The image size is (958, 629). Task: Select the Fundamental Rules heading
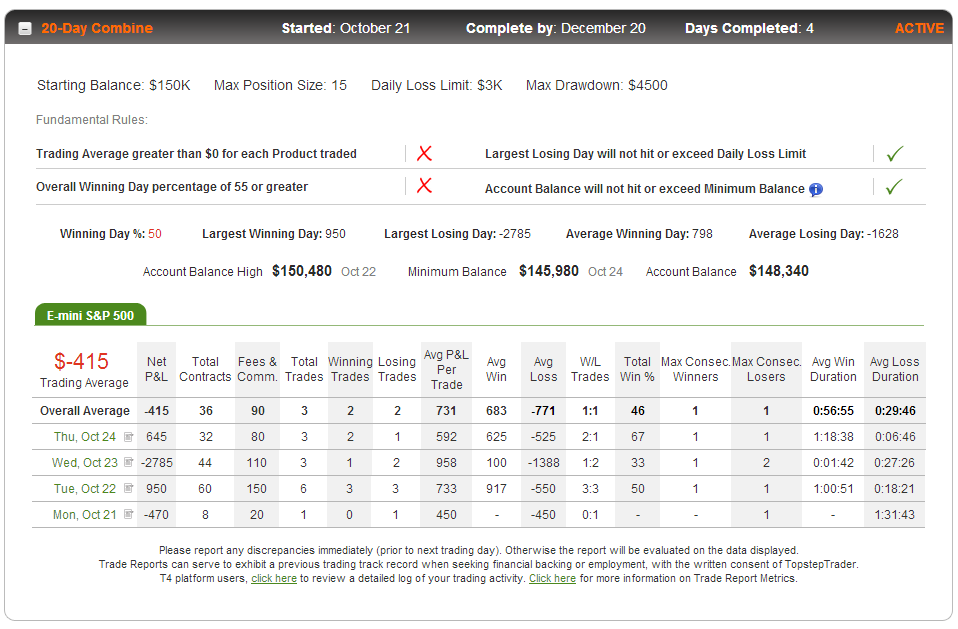(92, 120)
